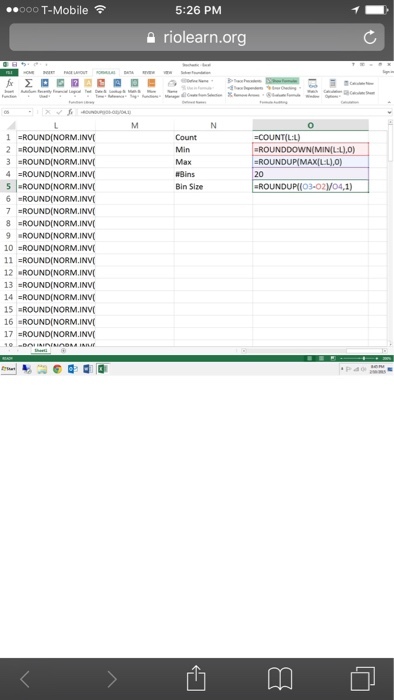Open the PAGE LAYOUT ribbon tab

75,72
